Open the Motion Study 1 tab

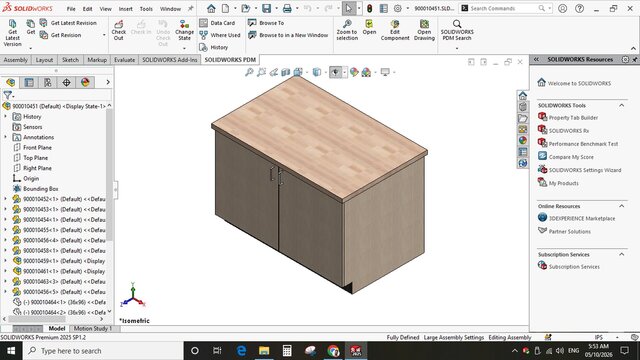pos(93,329)
